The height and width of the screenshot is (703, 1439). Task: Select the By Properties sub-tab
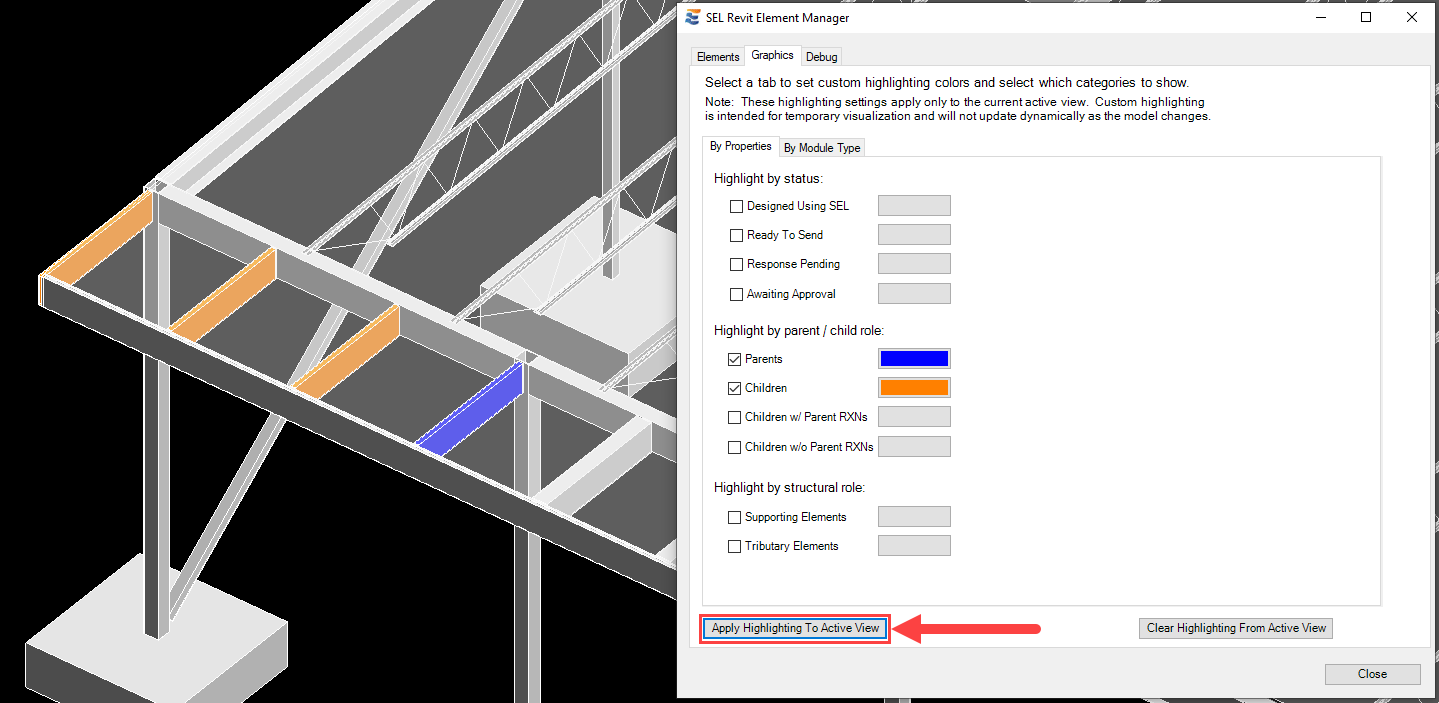(741, 146)
